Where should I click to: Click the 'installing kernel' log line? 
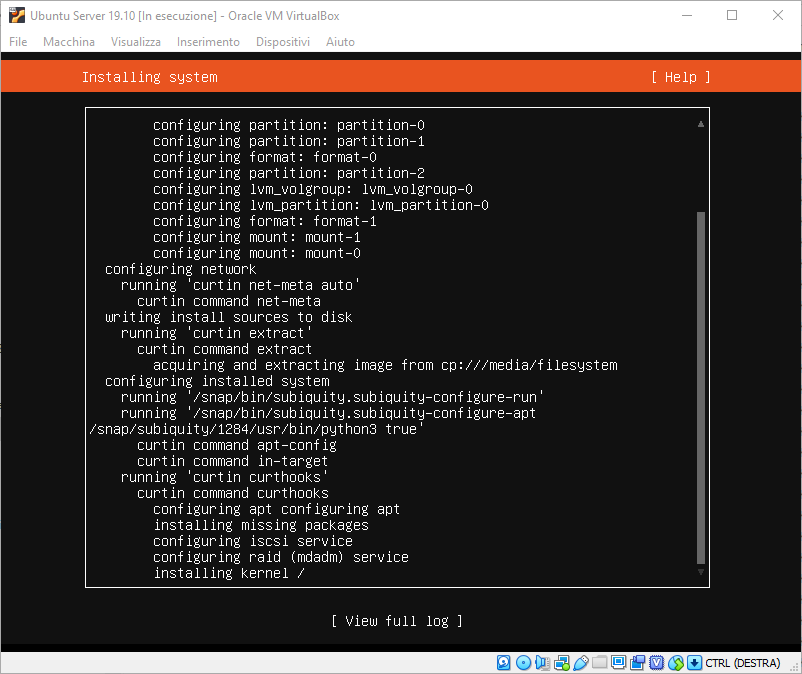229,573
